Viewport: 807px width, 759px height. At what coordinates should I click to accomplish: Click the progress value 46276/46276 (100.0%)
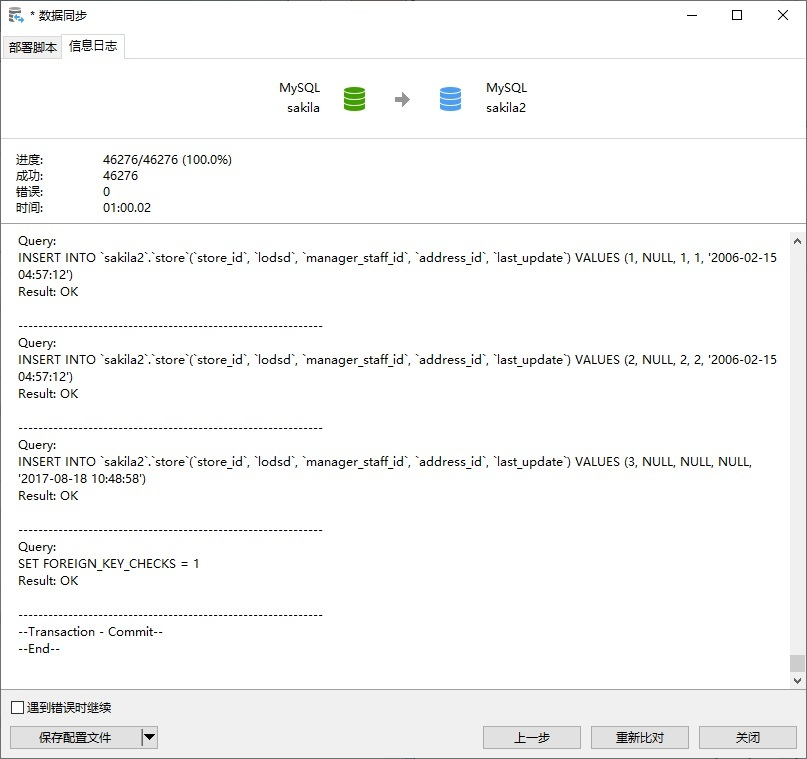(167, 160)
